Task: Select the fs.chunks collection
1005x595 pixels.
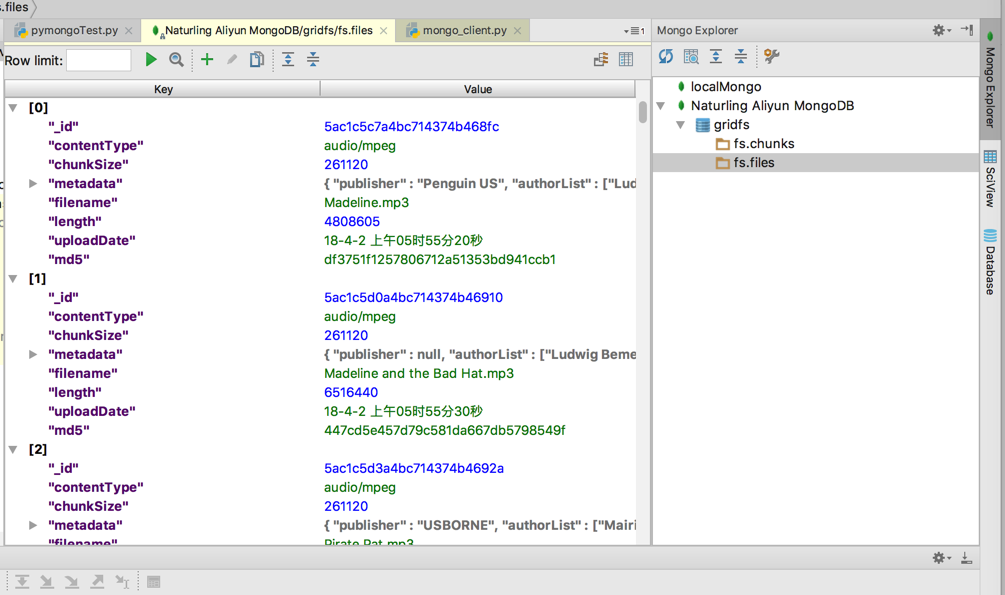Action: 763,144
